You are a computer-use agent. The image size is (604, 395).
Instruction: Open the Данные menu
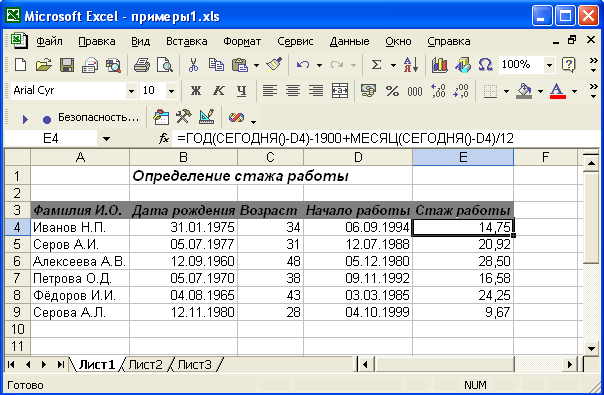pyautogui.click(x=349, y=41)
